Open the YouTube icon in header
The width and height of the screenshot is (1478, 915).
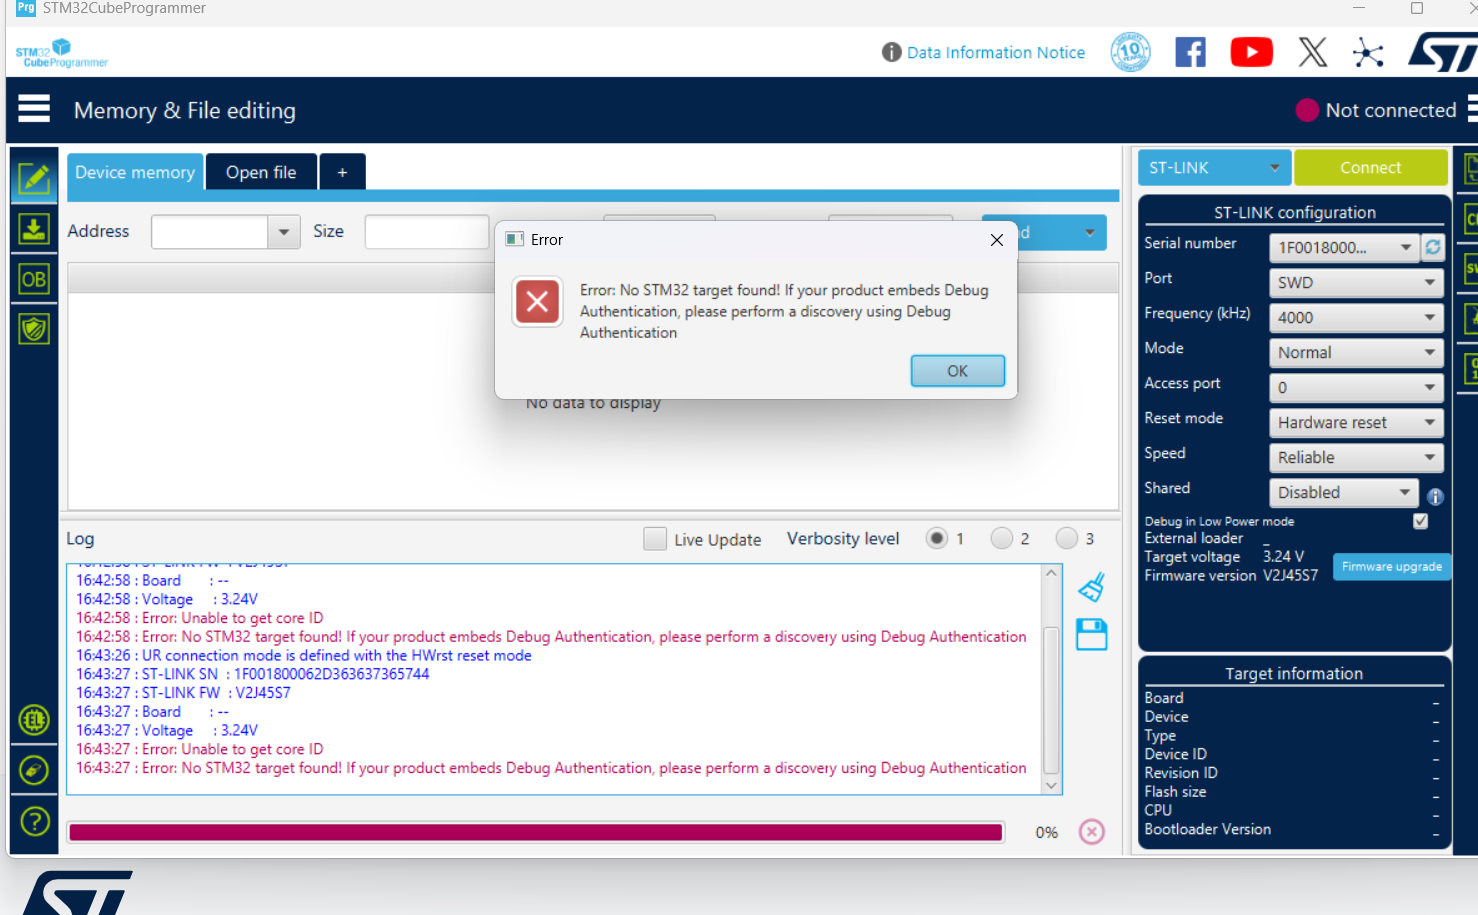pyautogui.click(x=1251, y=52)
